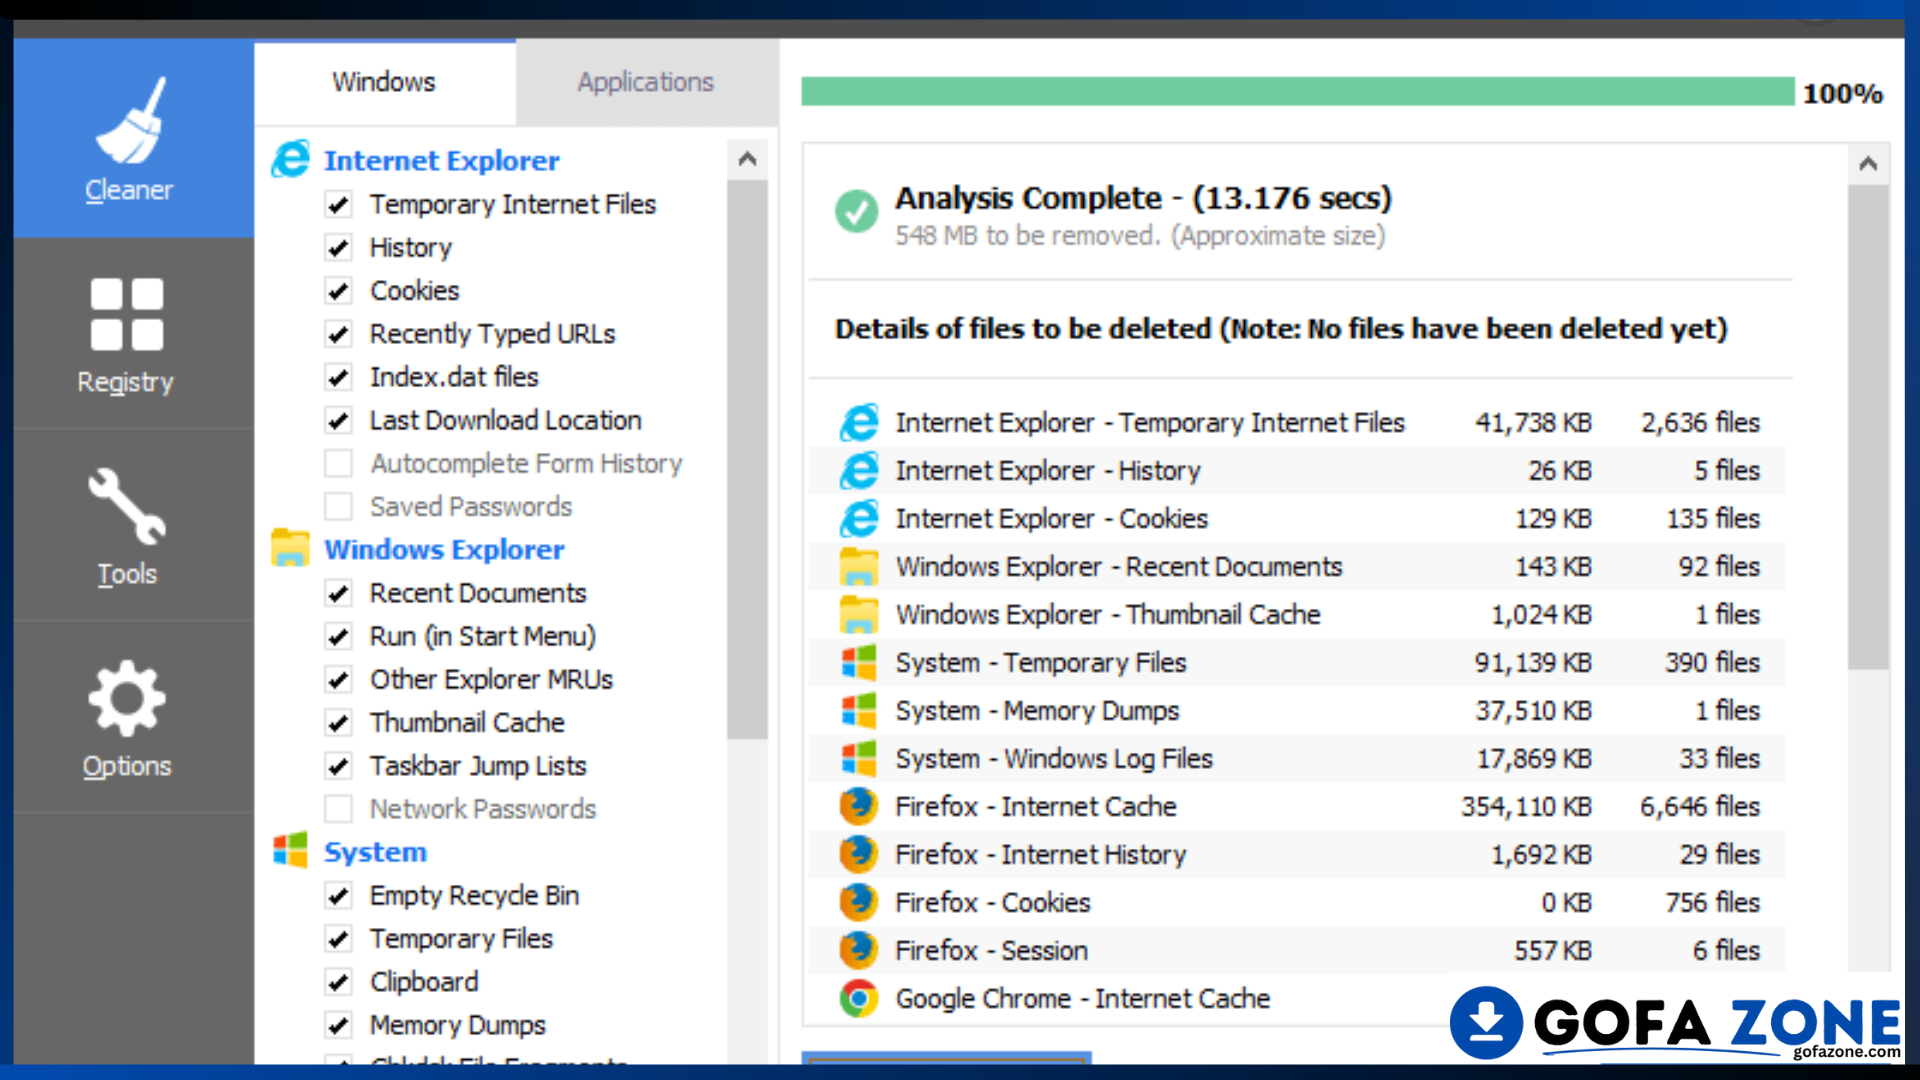1920x1080 pixels.
Task: Click Firefox icon beside Internet Cache result
Action: [x=858, y=806]
